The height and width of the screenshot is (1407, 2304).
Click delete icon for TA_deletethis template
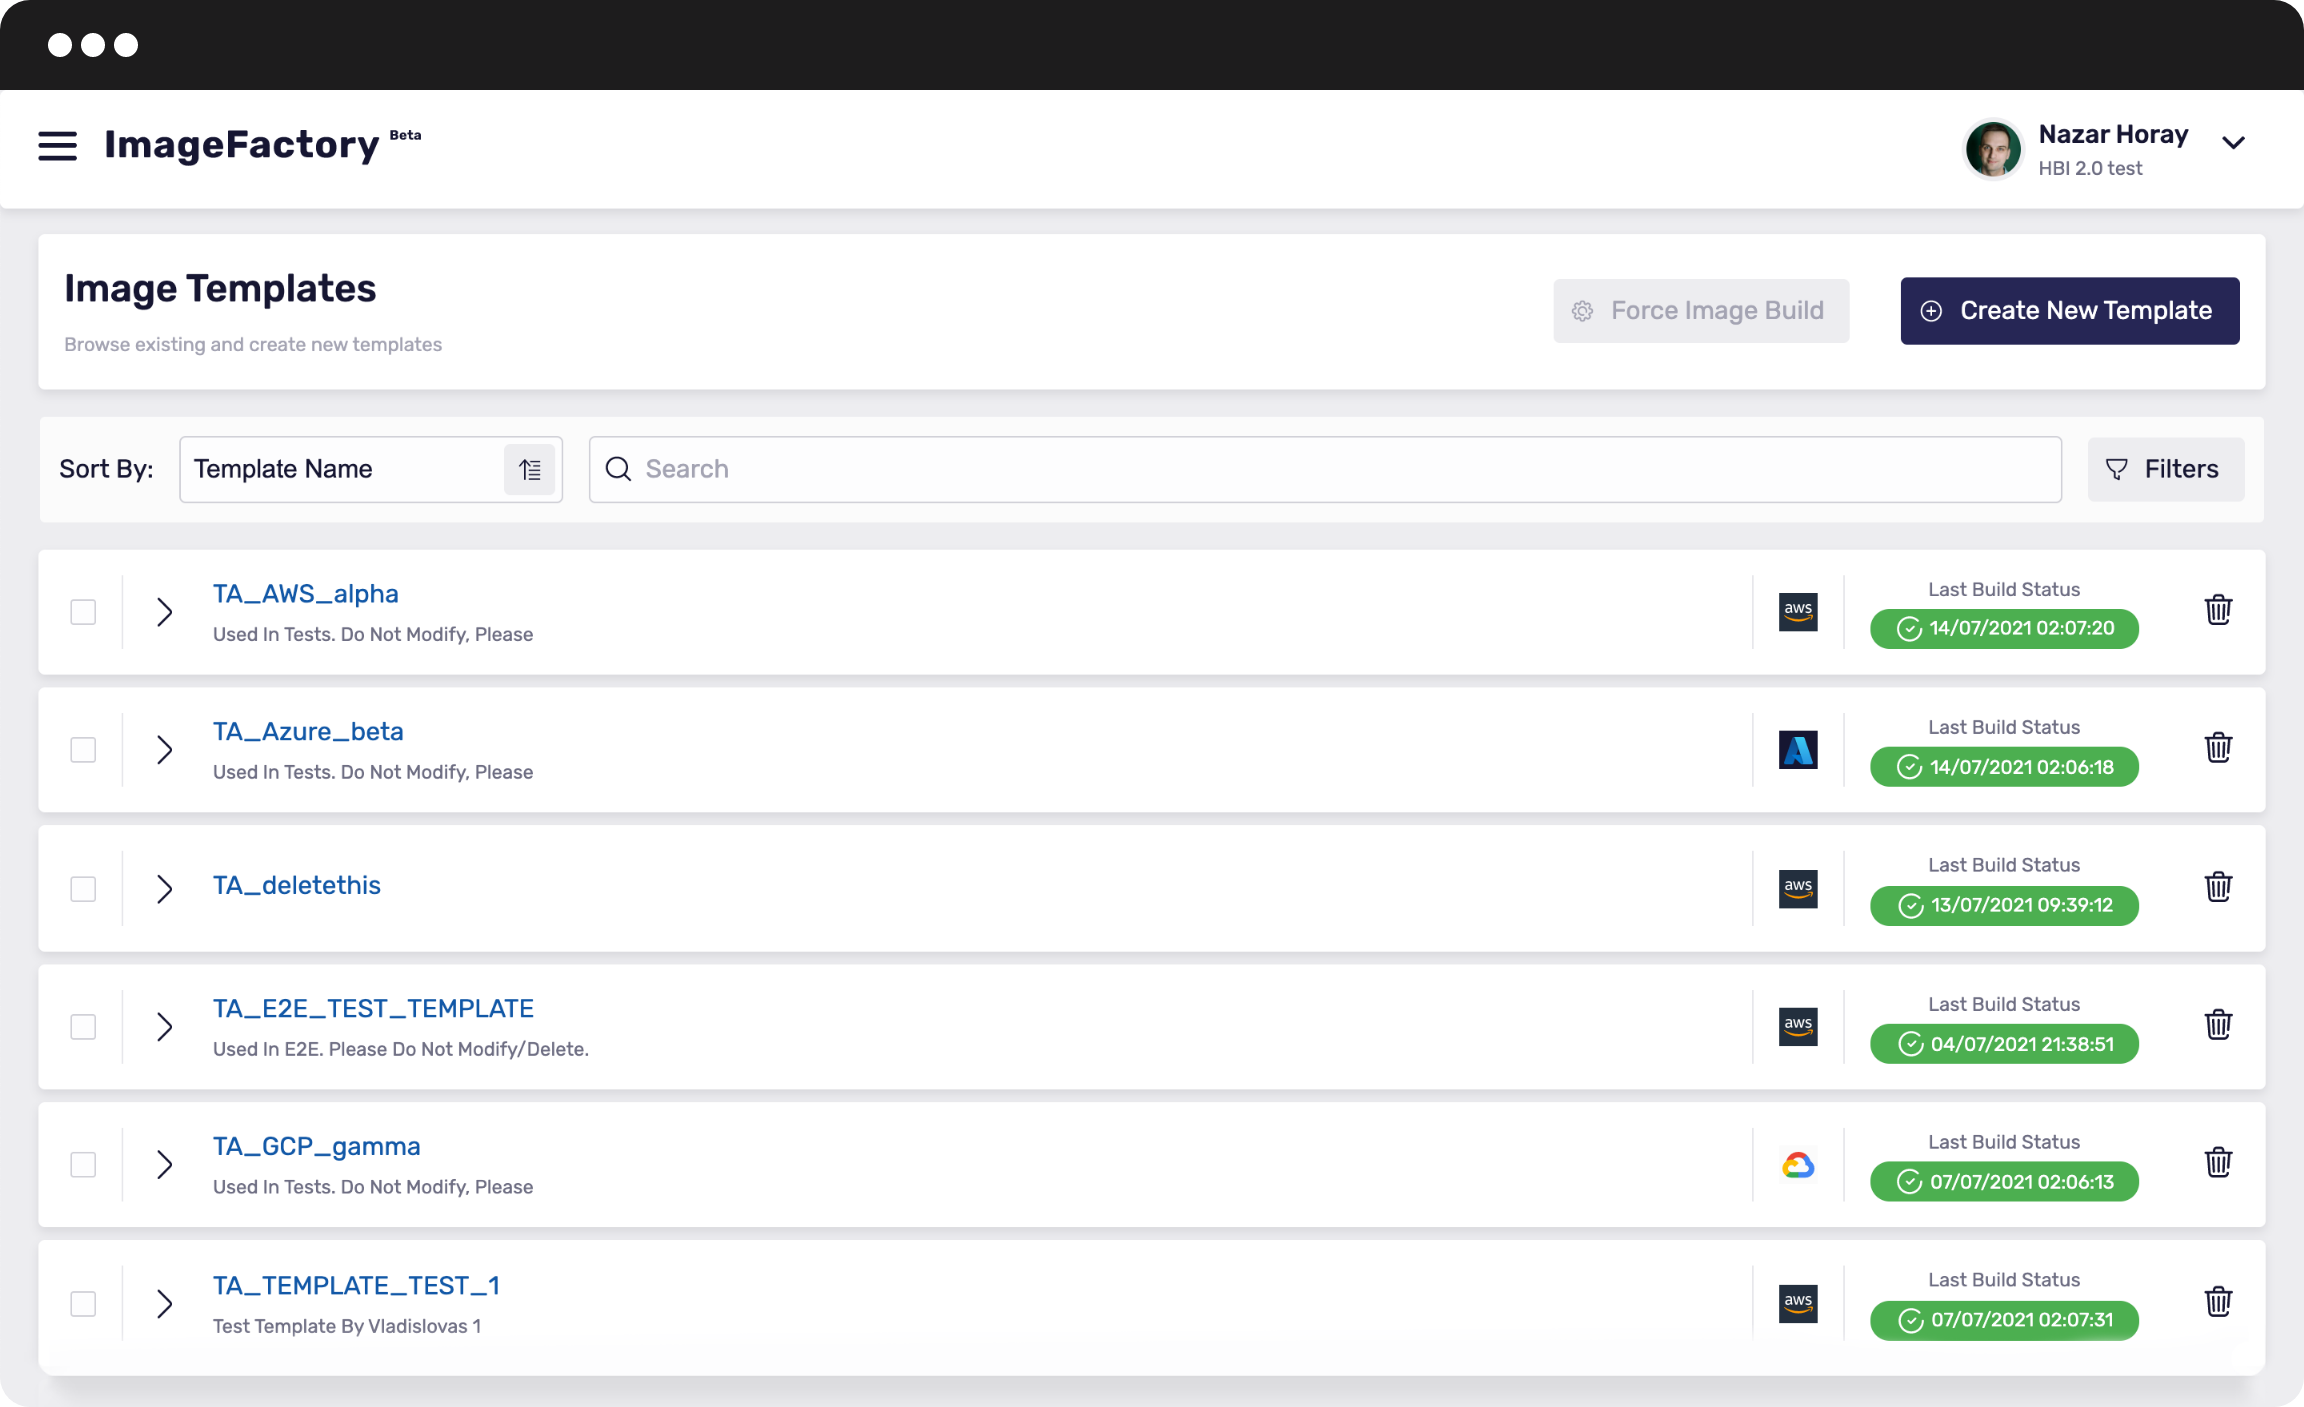(2218, 887)
